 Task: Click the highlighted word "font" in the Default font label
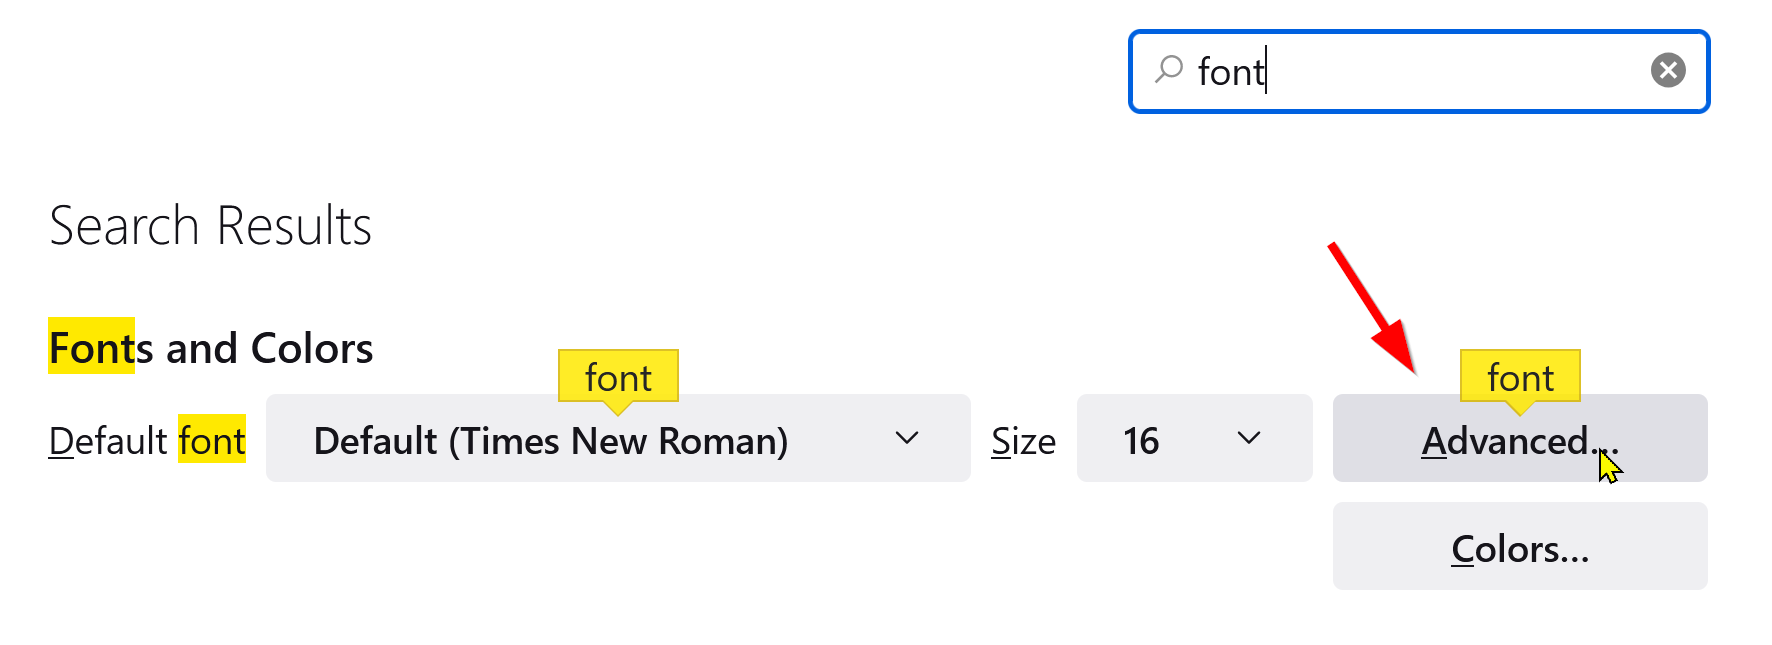pos(212,441)
